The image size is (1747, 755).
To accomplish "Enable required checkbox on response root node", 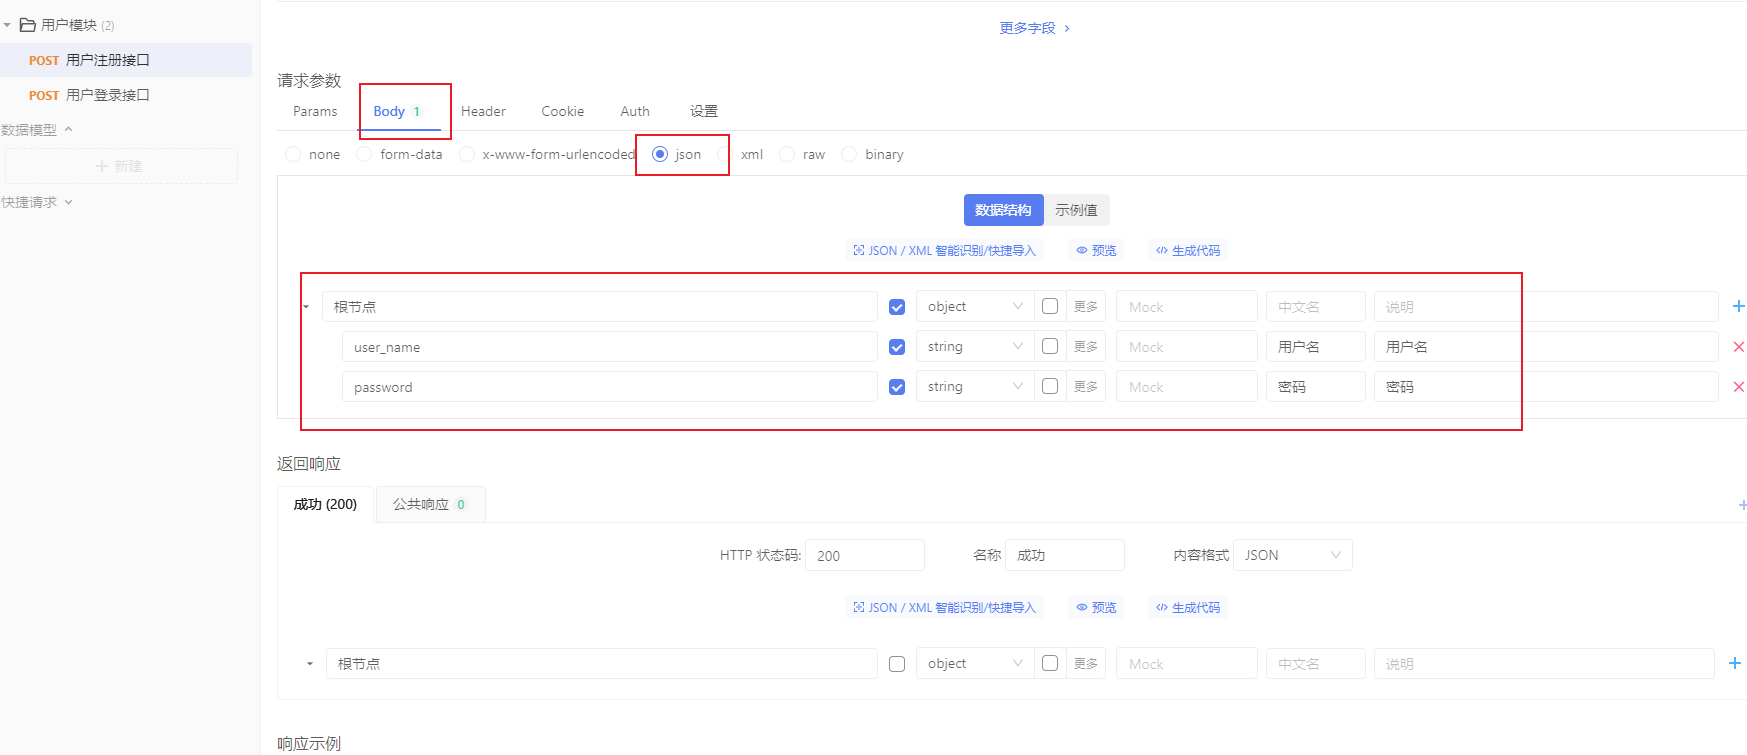I will coord(897,664).
